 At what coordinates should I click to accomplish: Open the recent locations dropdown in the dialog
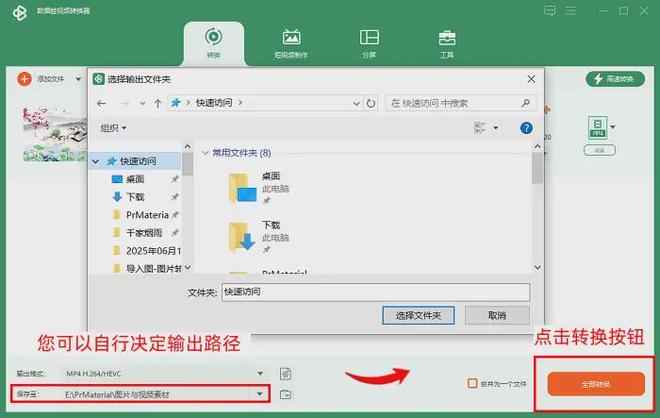[143, 103]
